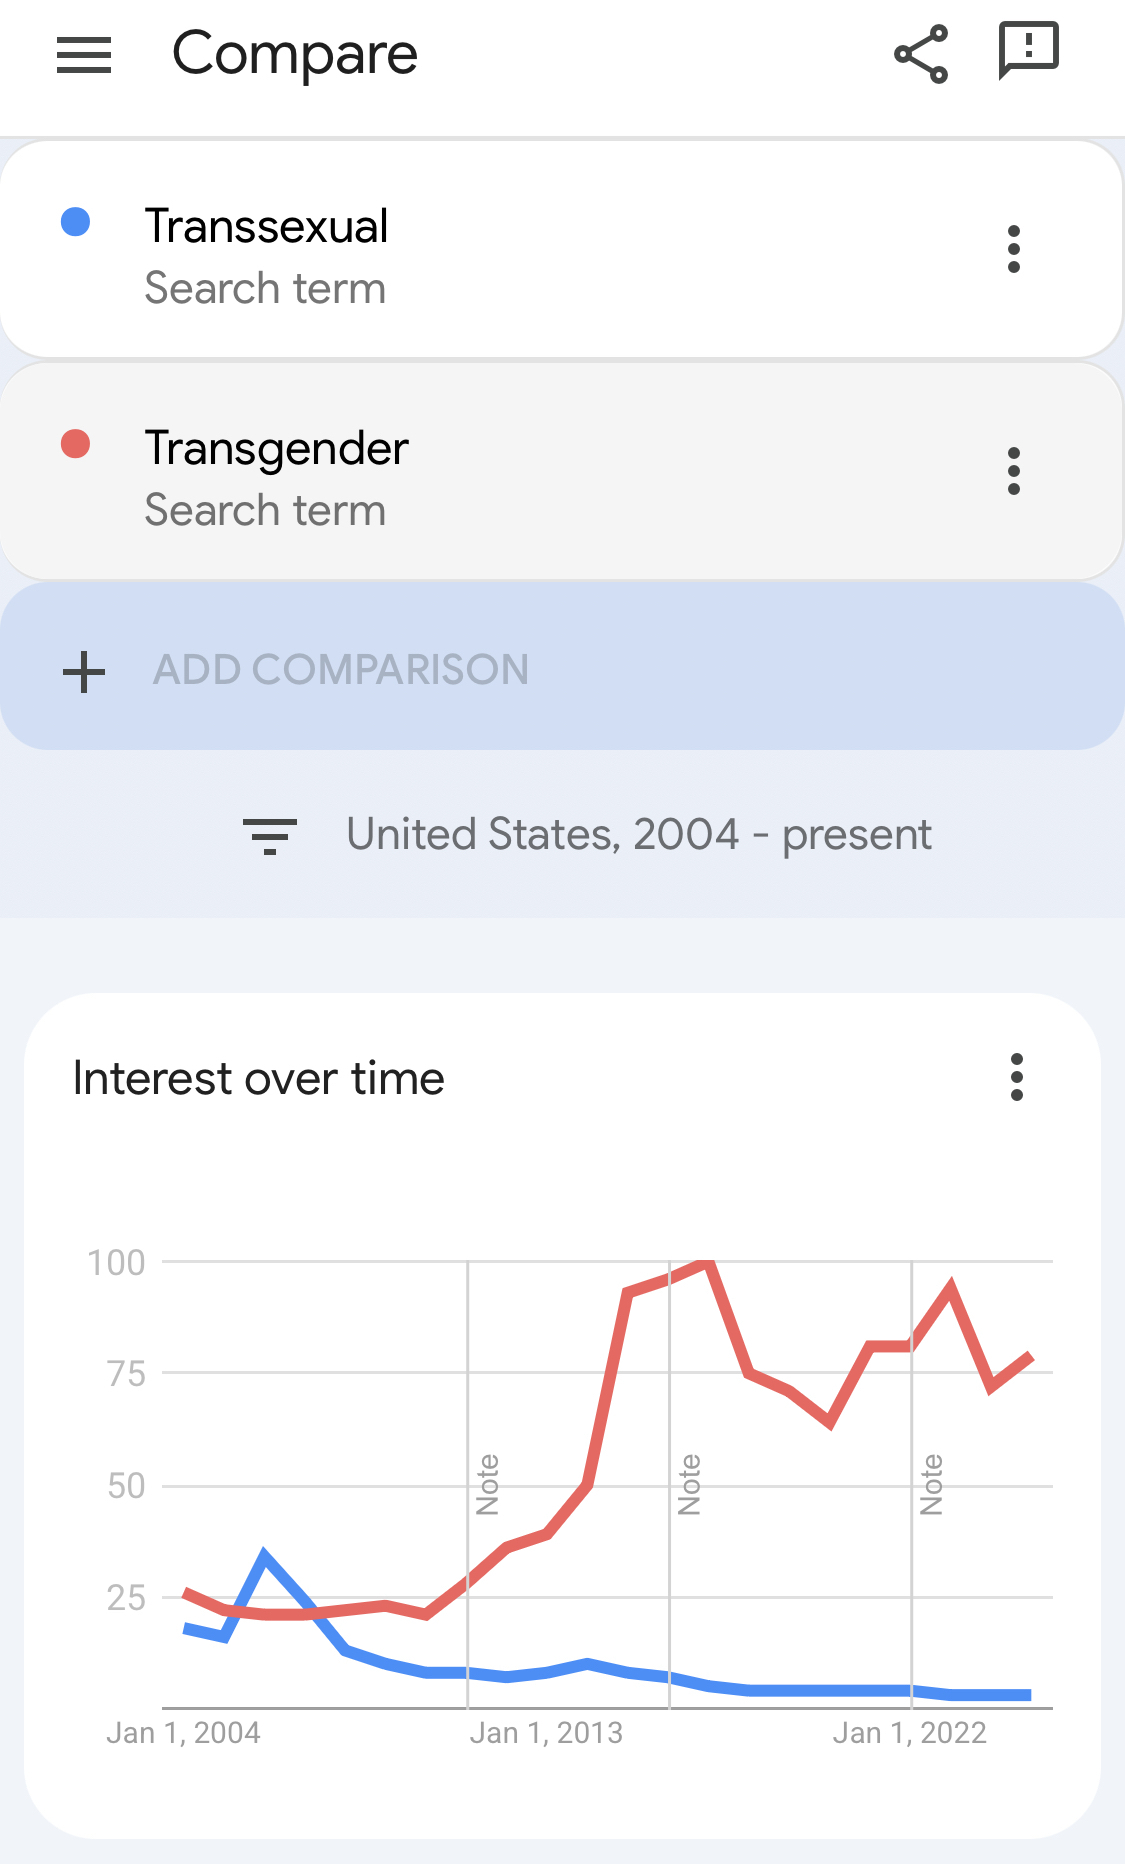Expand United States, 2004 - present filter
The width and height of the screenshot is (1125, 1864).
click(638, 835)
